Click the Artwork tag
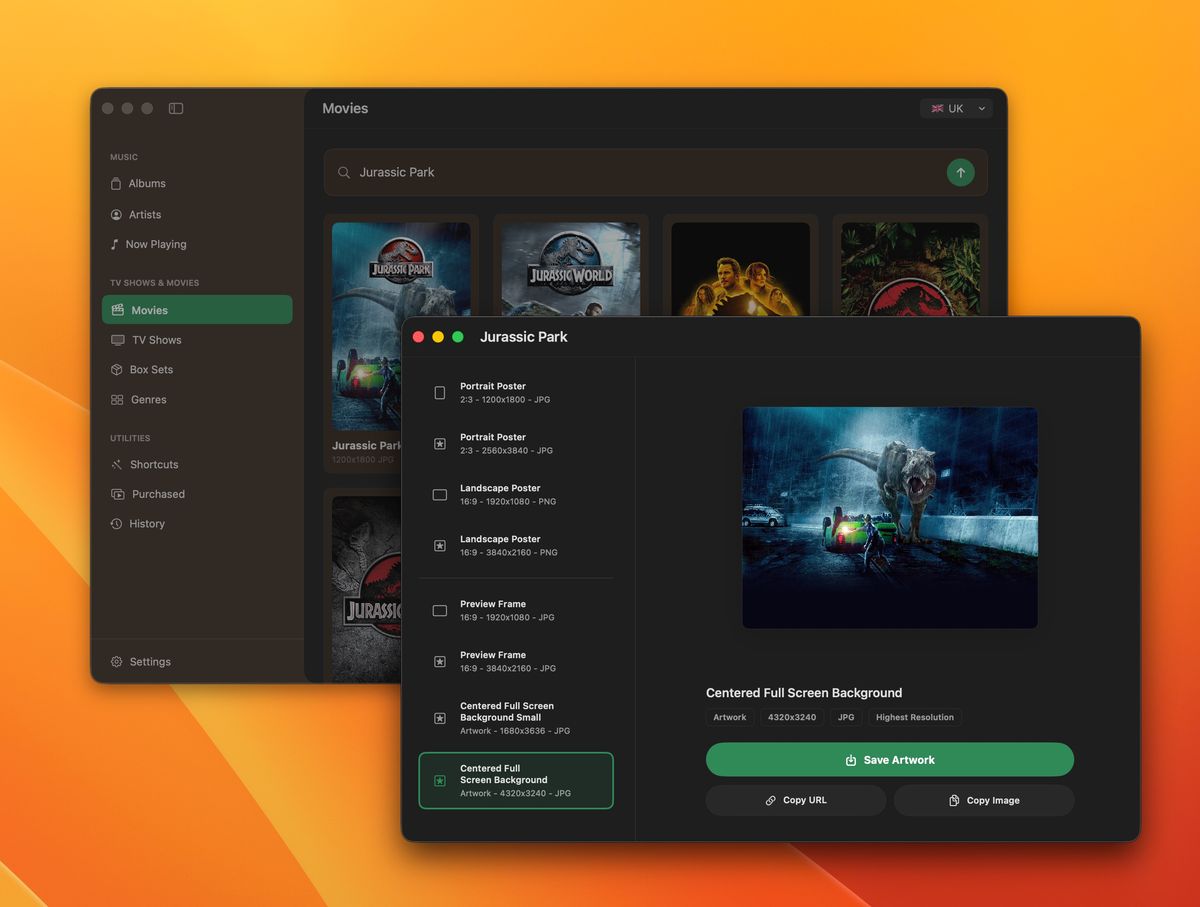1200x907 pixels. coord(730,717)
